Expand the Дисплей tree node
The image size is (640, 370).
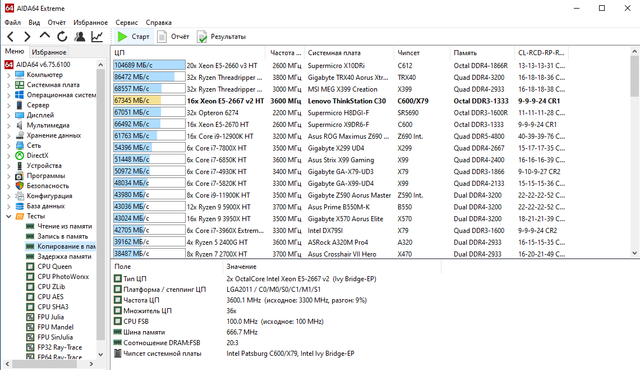point(9,115)
